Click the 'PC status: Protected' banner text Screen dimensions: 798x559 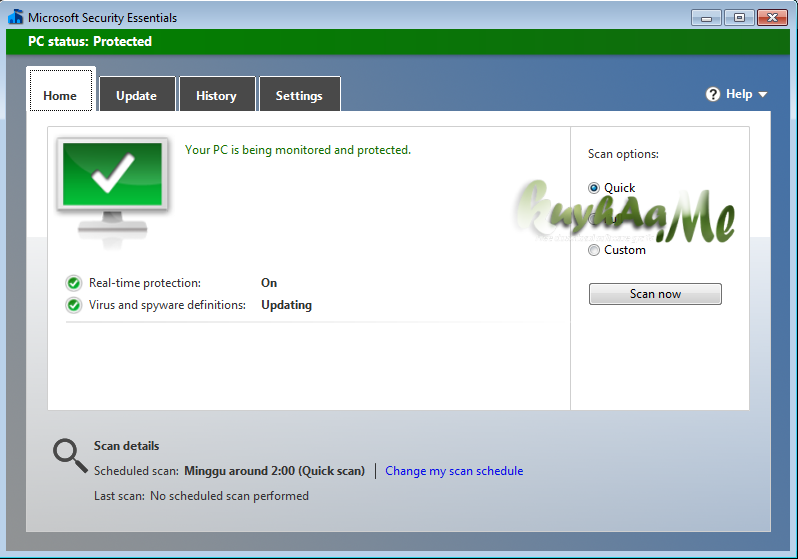click(x=90, y=41)
